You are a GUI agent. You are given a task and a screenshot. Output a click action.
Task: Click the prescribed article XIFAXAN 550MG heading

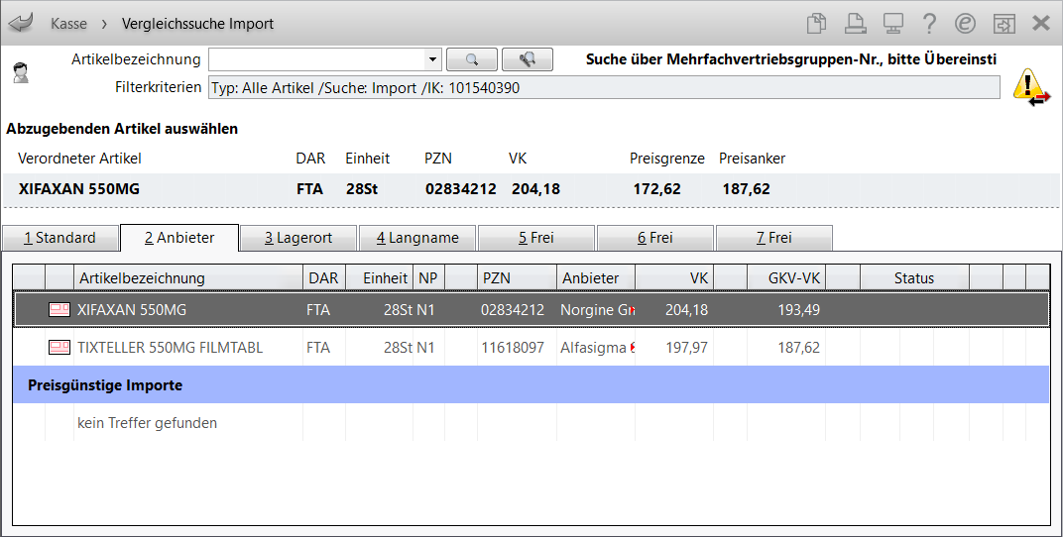click(79, 188)
